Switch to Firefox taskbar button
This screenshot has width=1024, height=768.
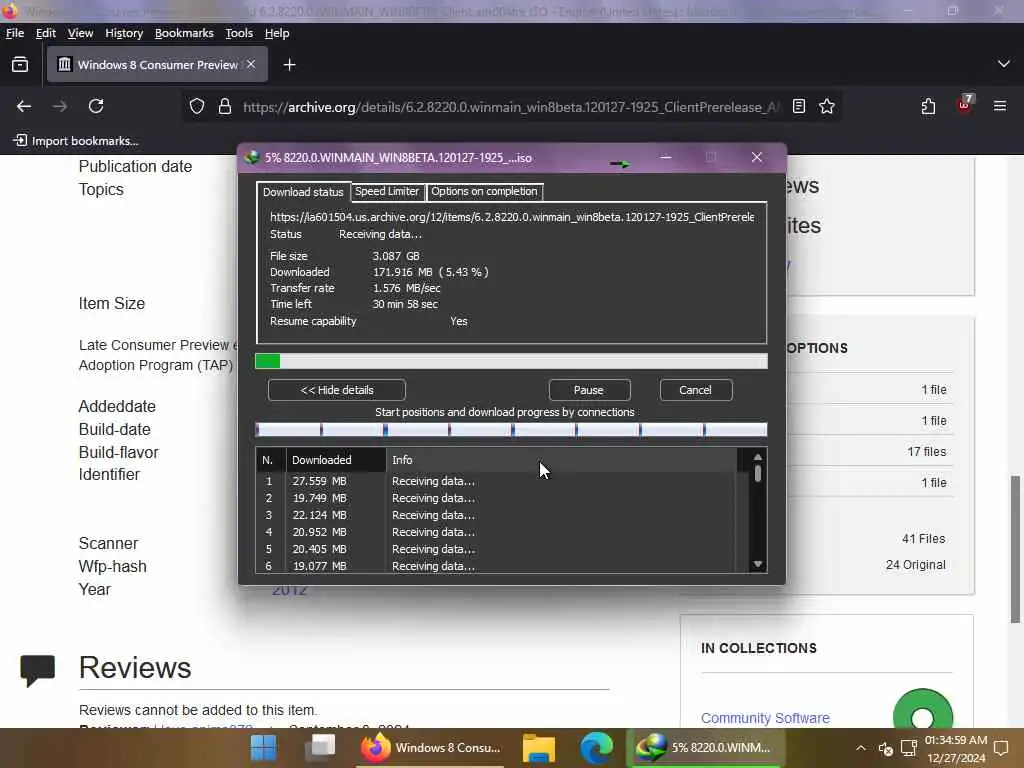tap(432, 748)
